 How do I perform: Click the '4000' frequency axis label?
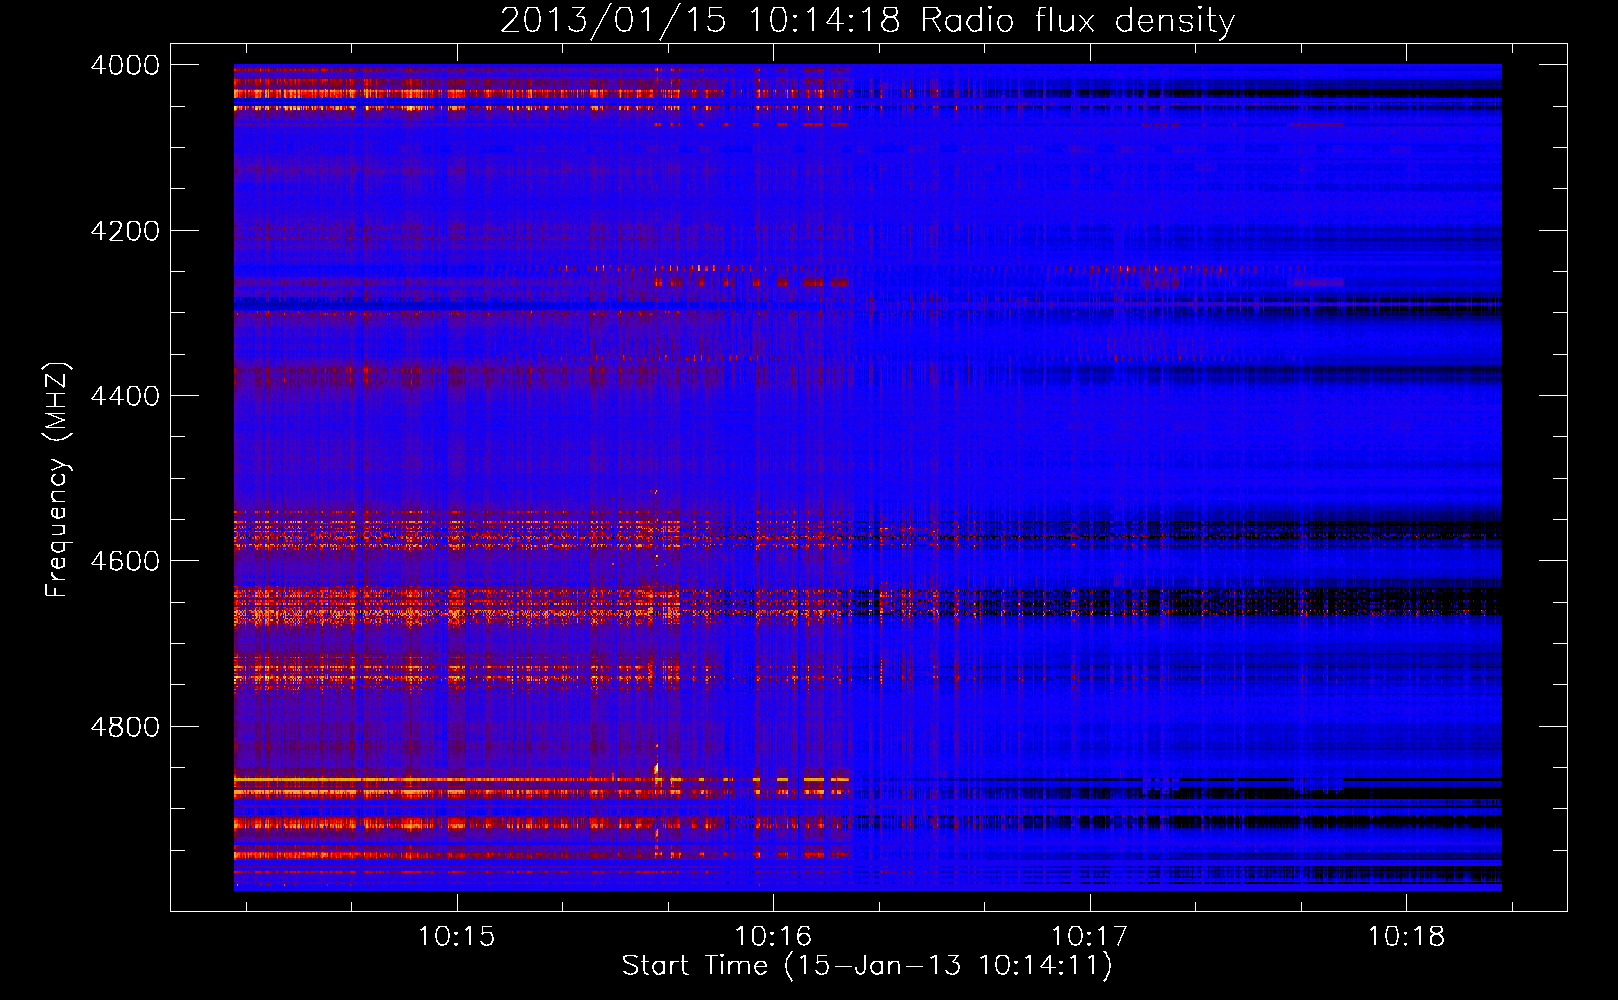[125, 65]
